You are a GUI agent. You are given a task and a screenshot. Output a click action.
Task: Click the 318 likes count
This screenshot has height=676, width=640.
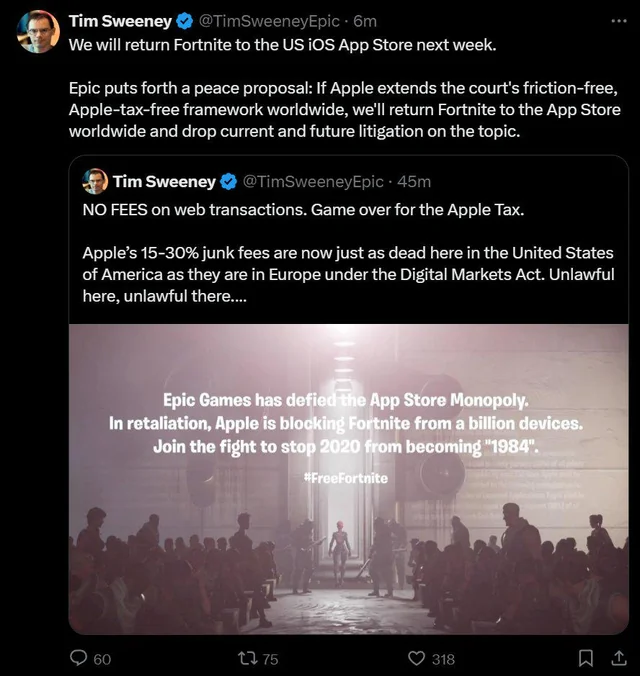pos(443,659)
